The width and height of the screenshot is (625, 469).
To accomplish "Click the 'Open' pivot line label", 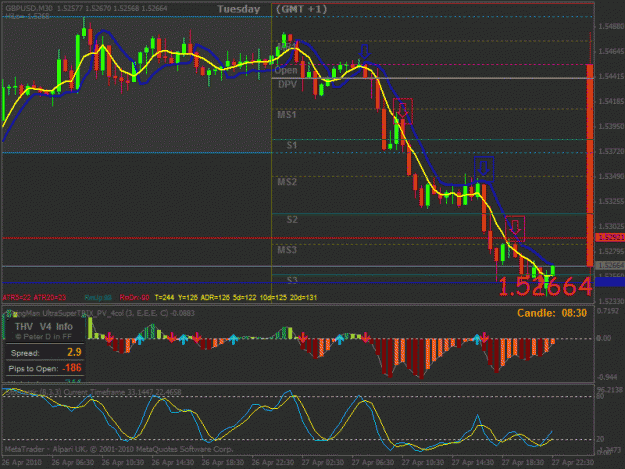I will tap(286, 71).
